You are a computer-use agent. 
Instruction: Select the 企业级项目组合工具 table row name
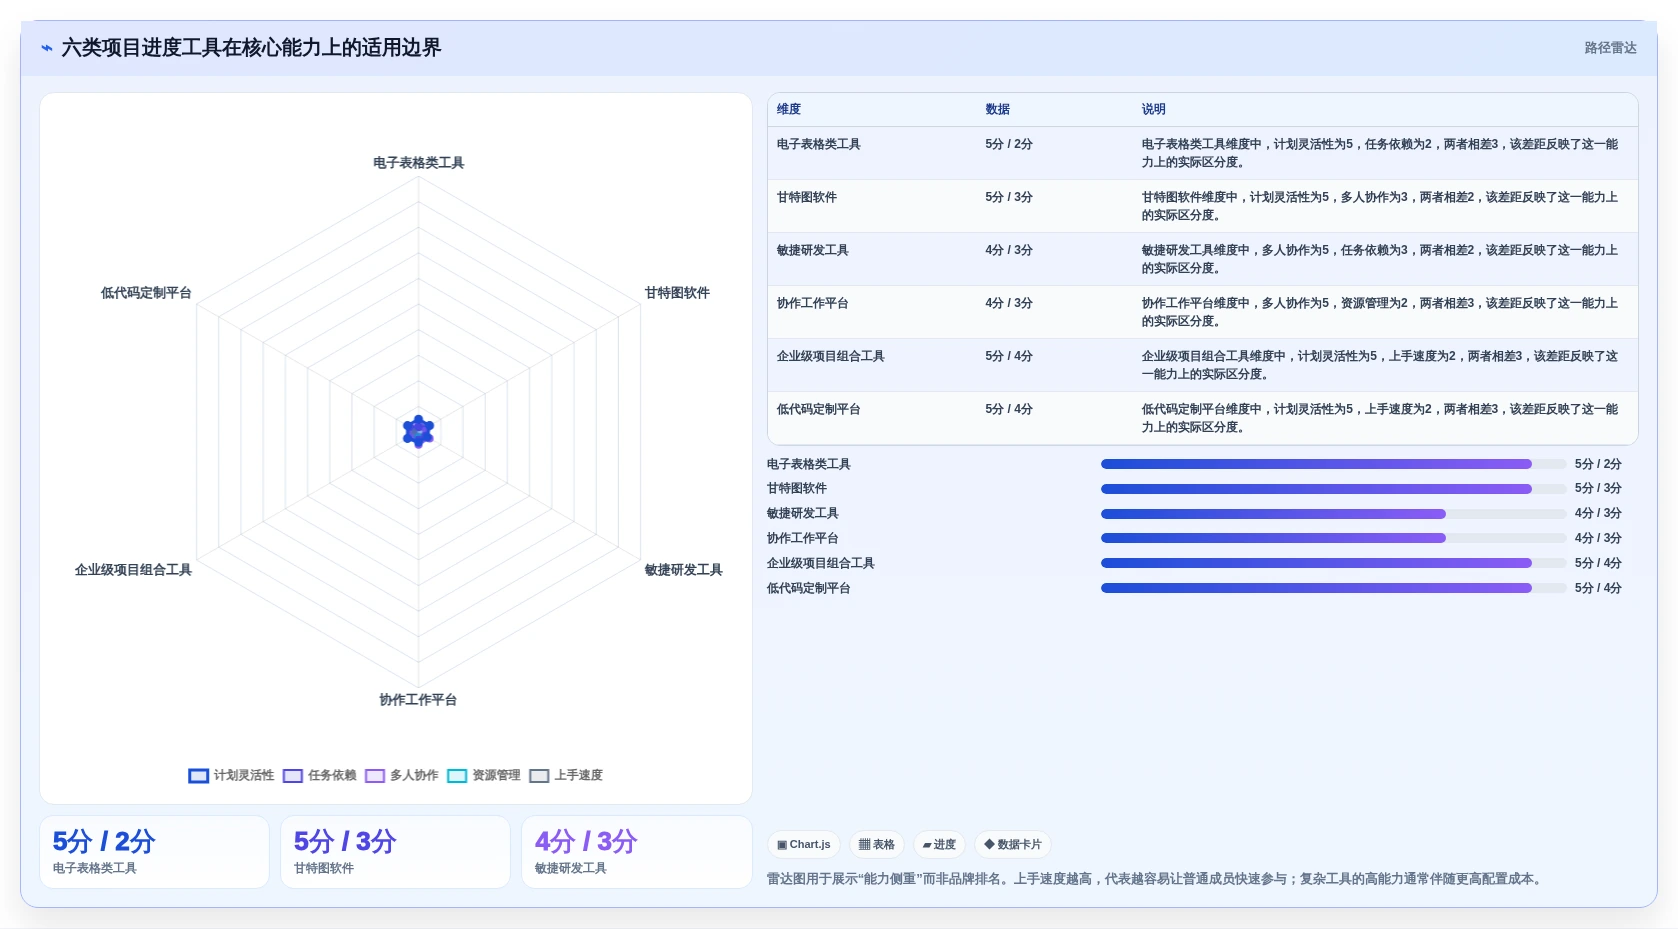coord(830,356)
